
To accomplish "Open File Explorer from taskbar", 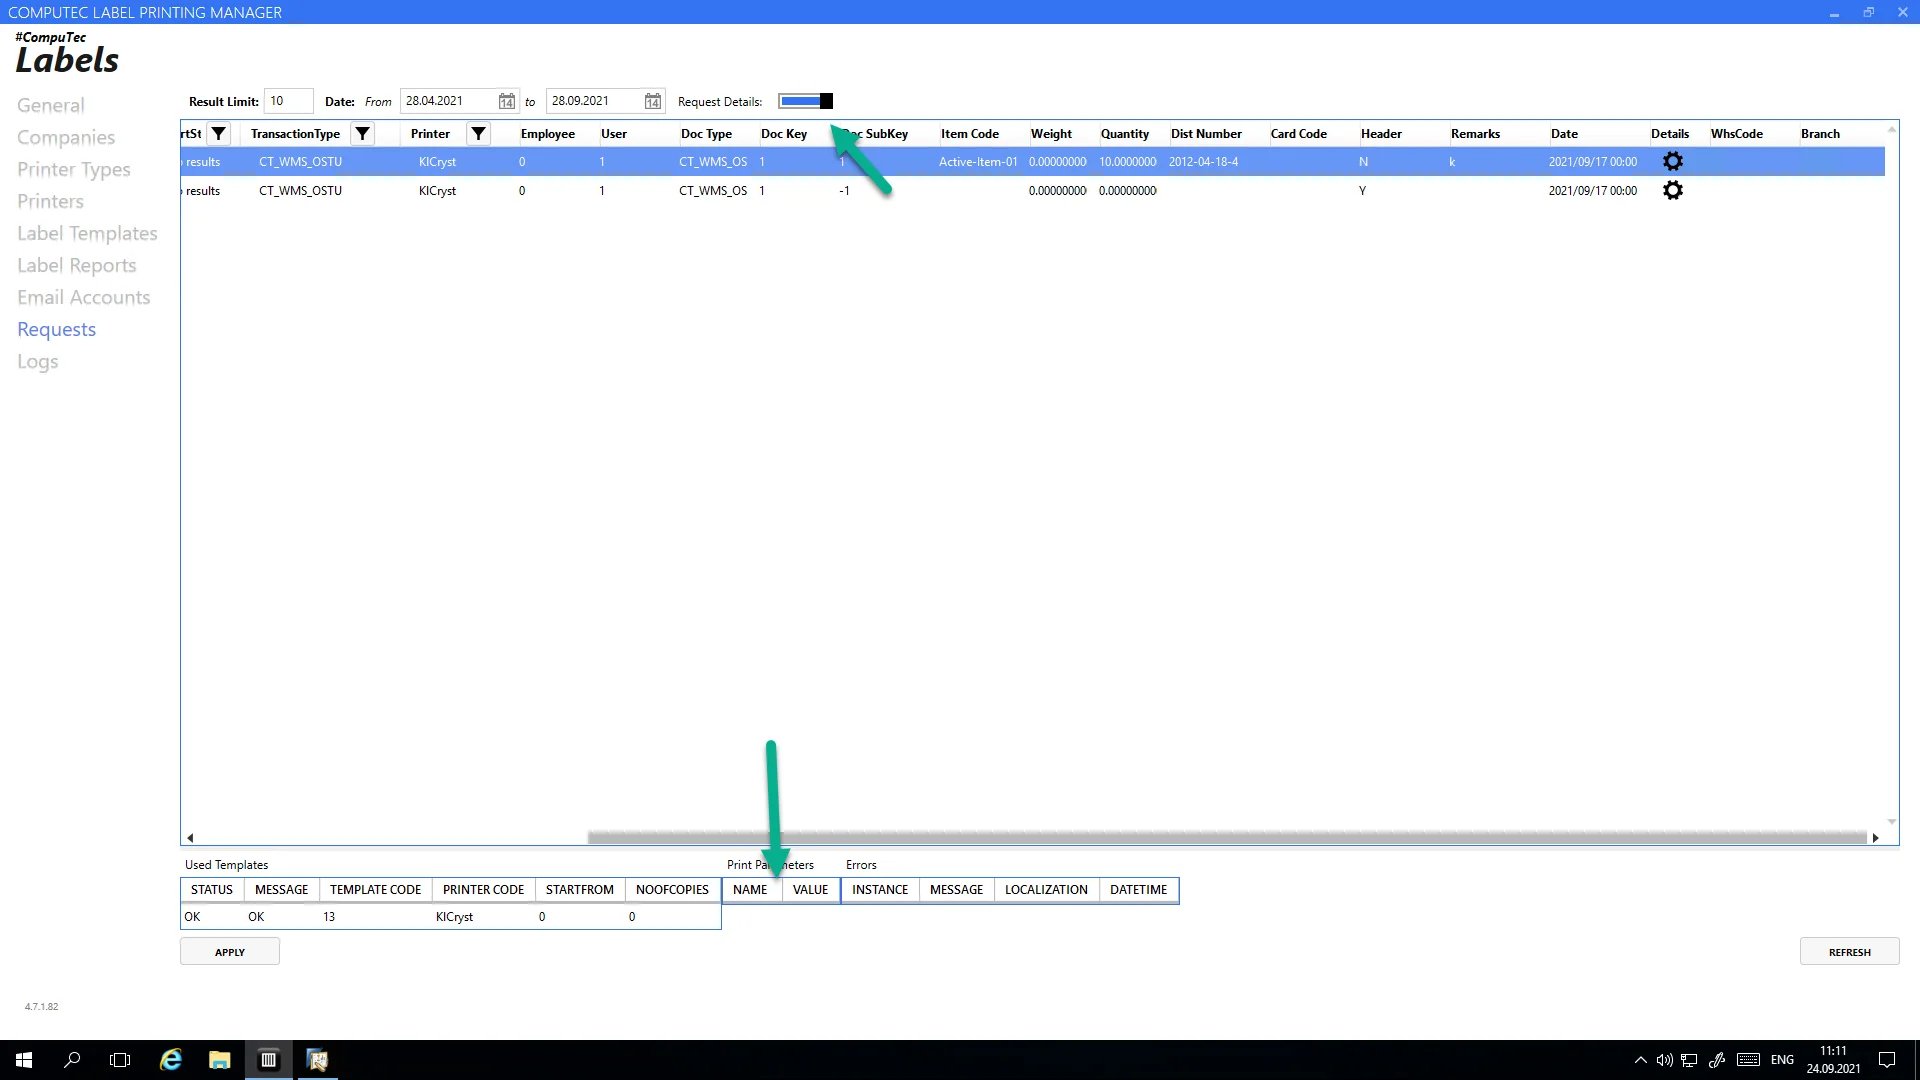I will [219, 1060].
